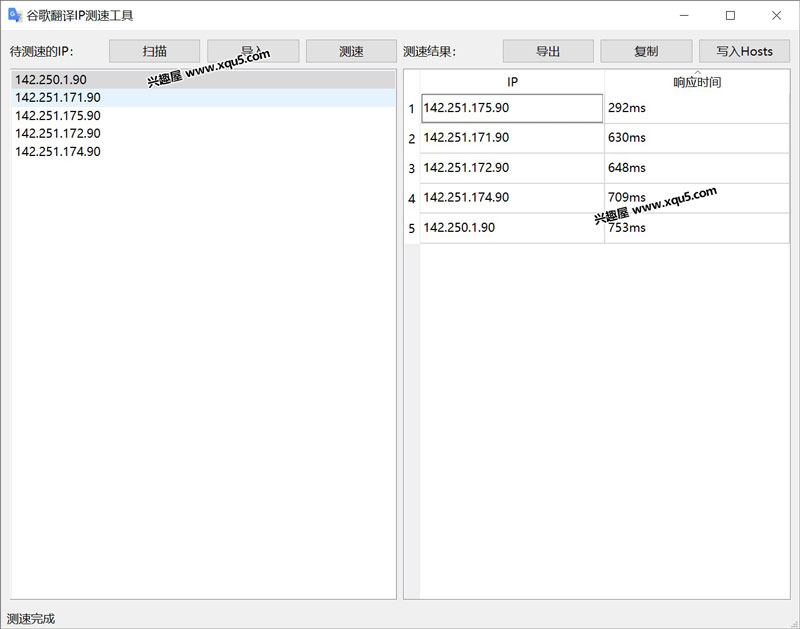Click result cell 142.251.175.90 in row 1
The height and width of the screenshot is (629, 800).
(x=512, y=108)
